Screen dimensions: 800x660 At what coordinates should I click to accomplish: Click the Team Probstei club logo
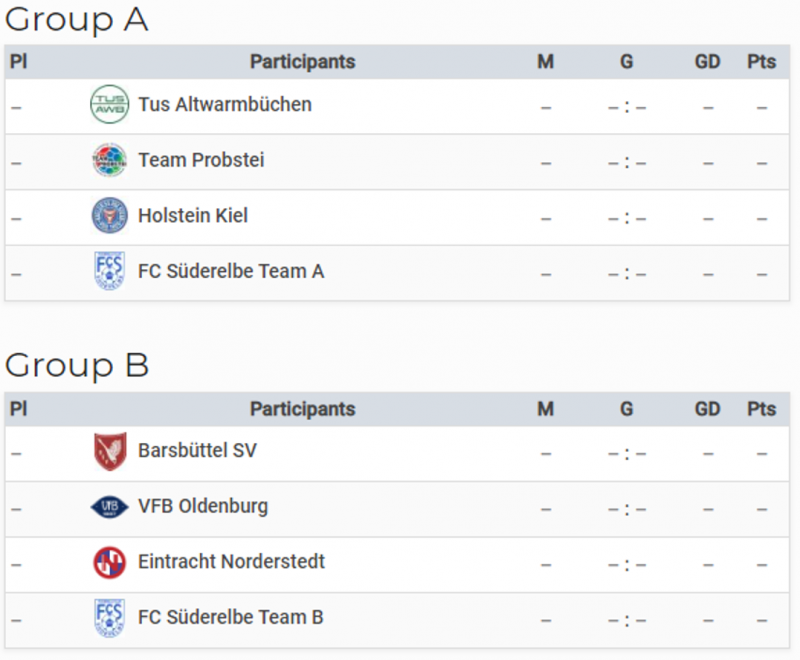point(109,160)
